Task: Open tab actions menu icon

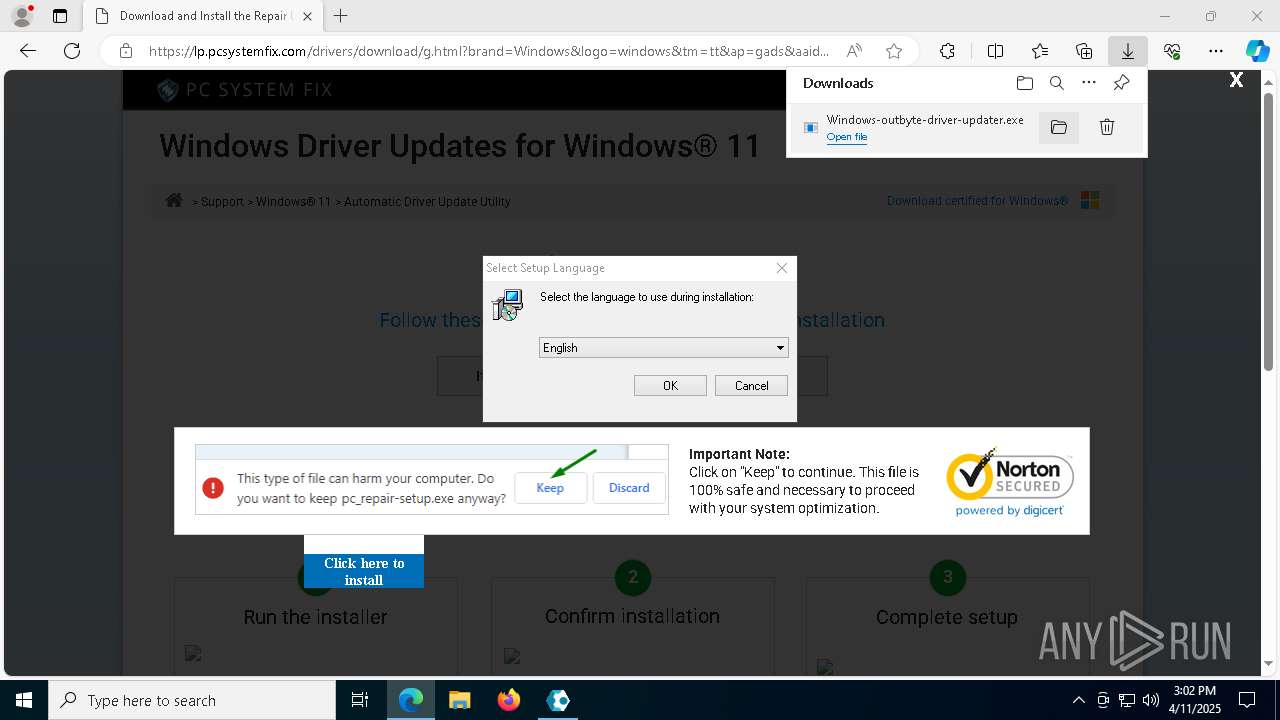Action: [x=60, y=16]
